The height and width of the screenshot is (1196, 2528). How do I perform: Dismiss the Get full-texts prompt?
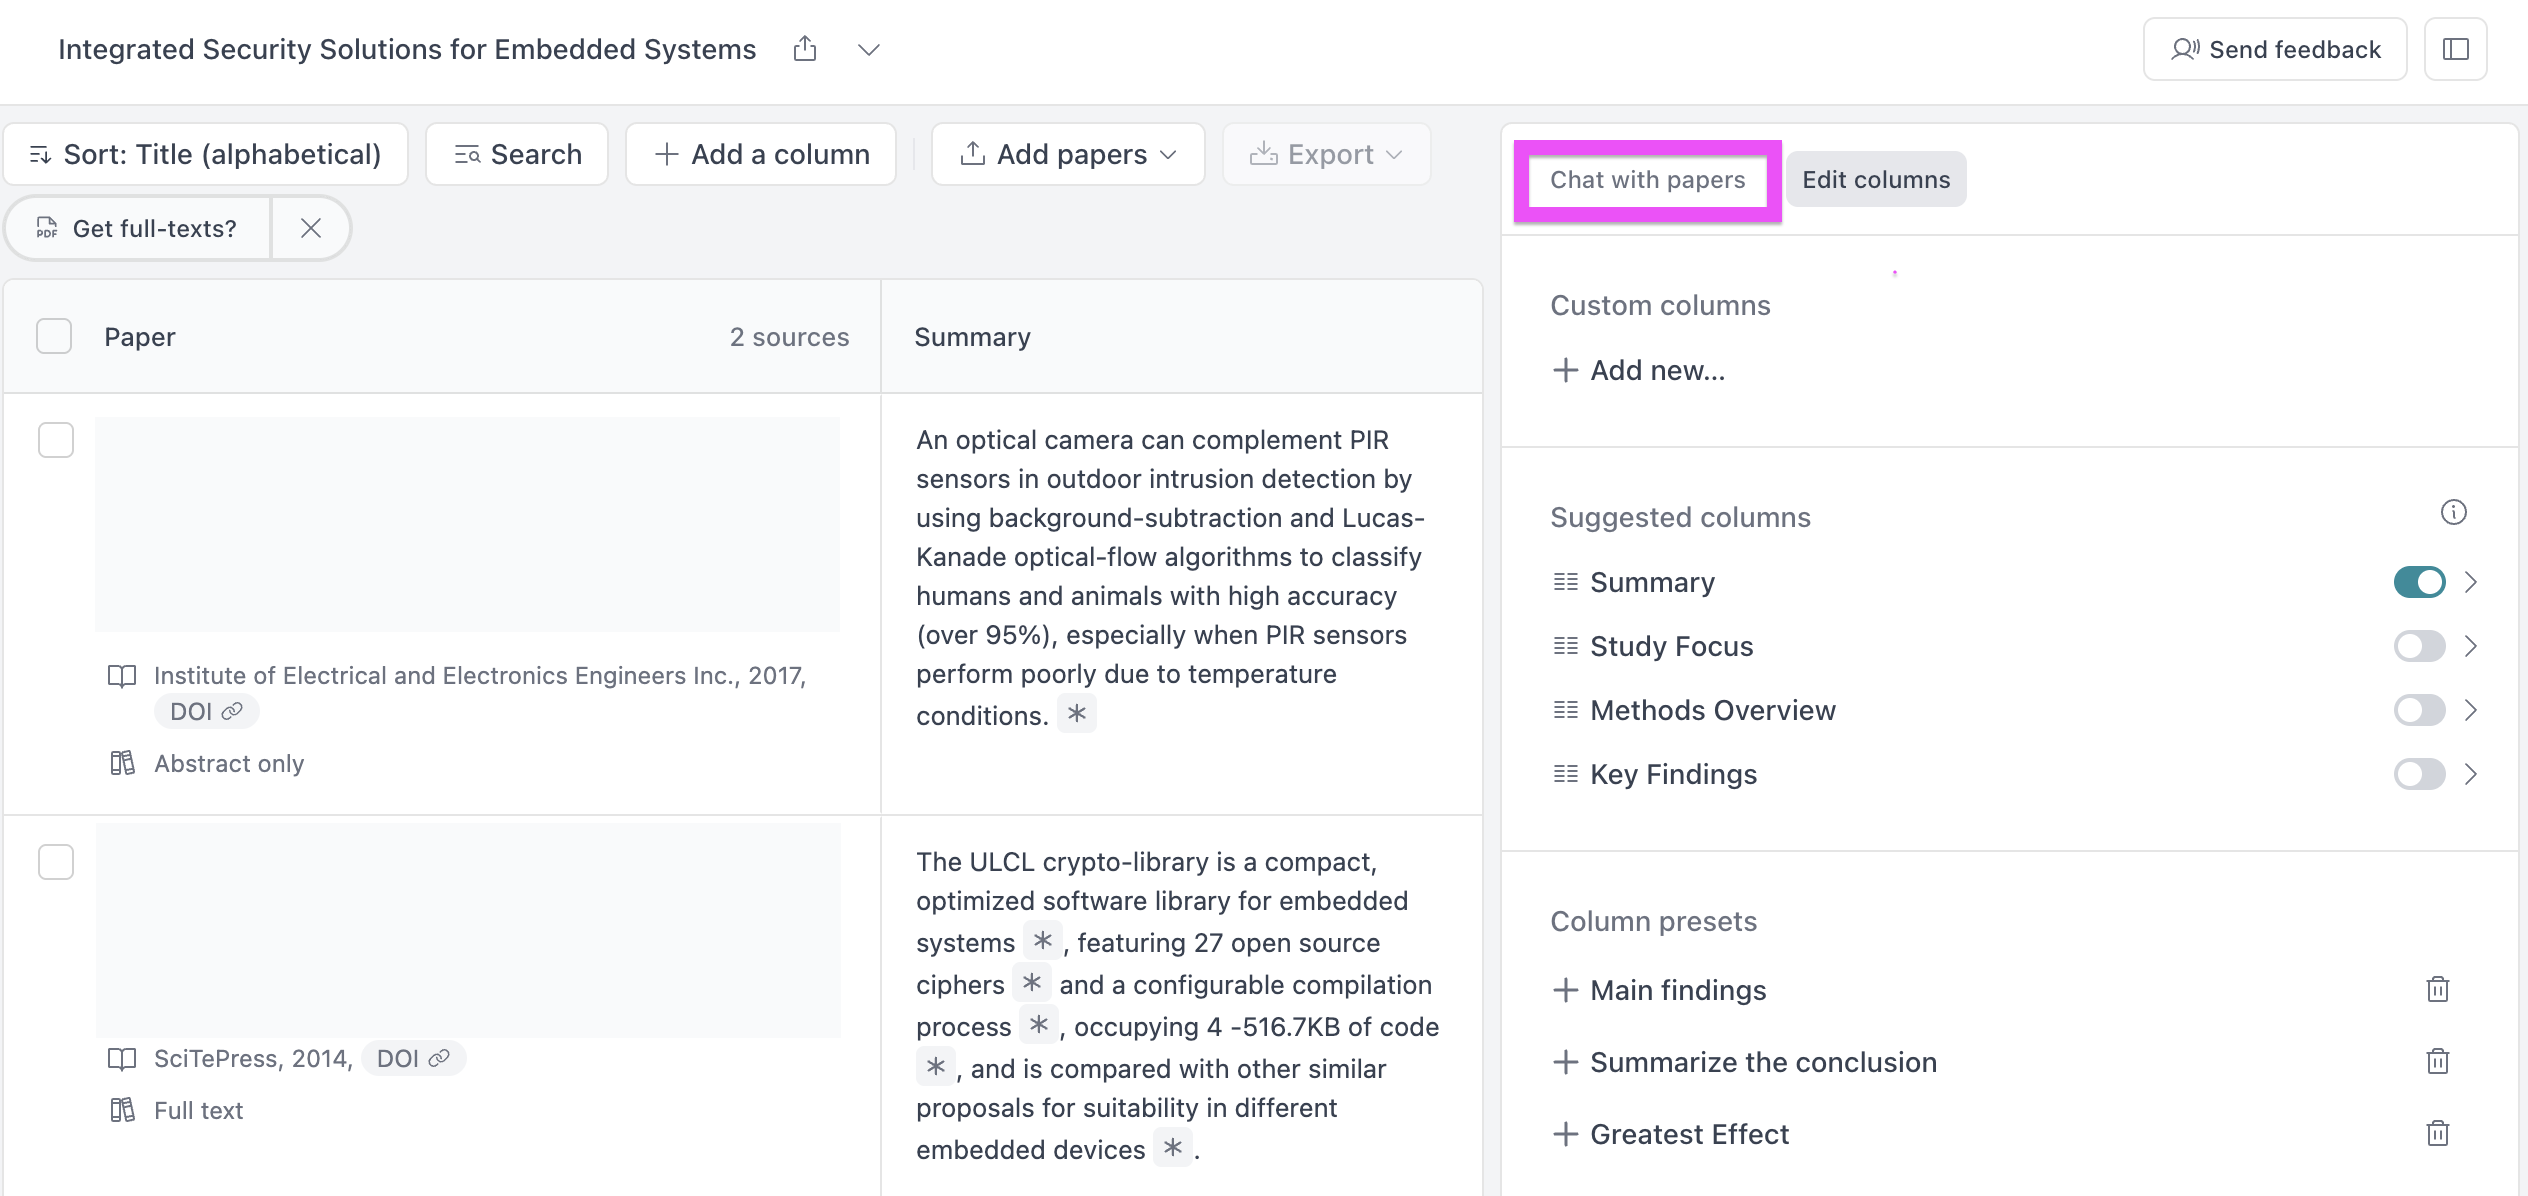tap(311, 228)
